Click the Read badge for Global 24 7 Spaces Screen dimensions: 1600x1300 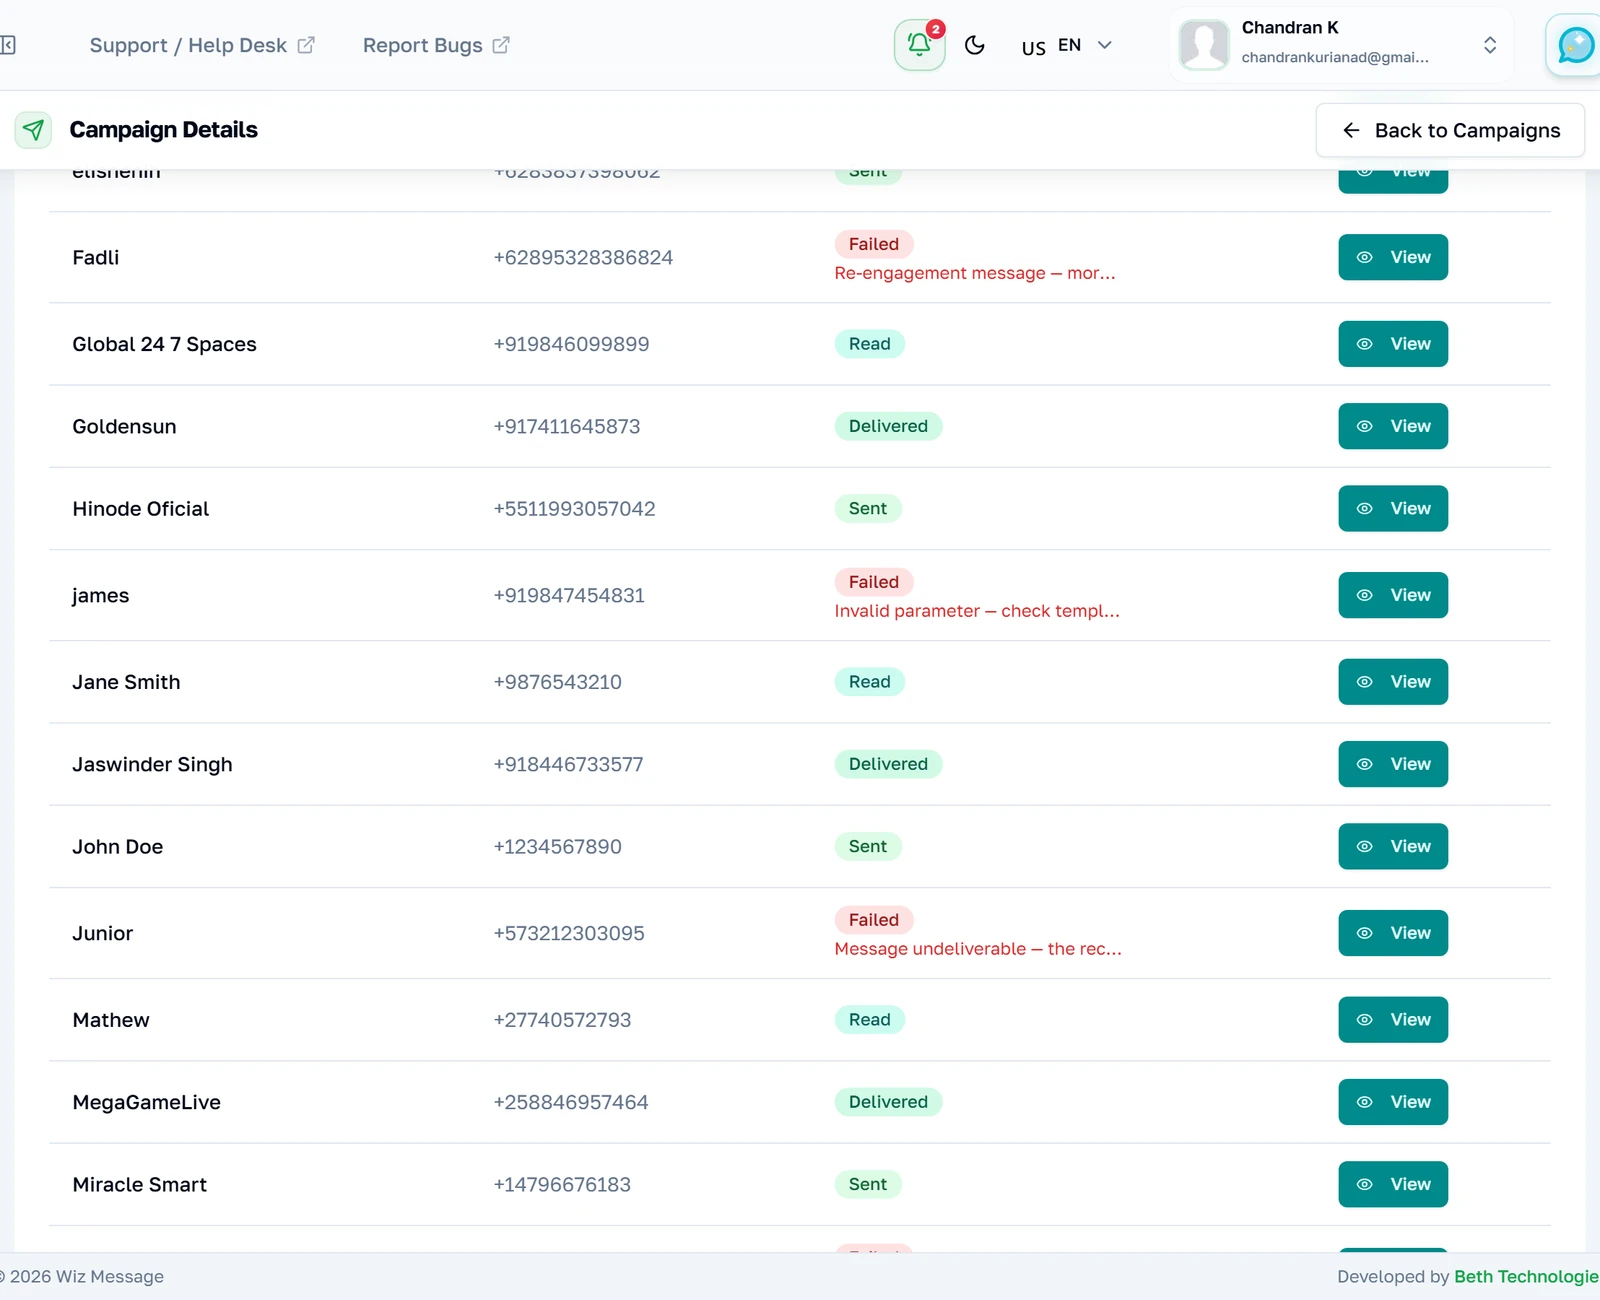point(870,344)
